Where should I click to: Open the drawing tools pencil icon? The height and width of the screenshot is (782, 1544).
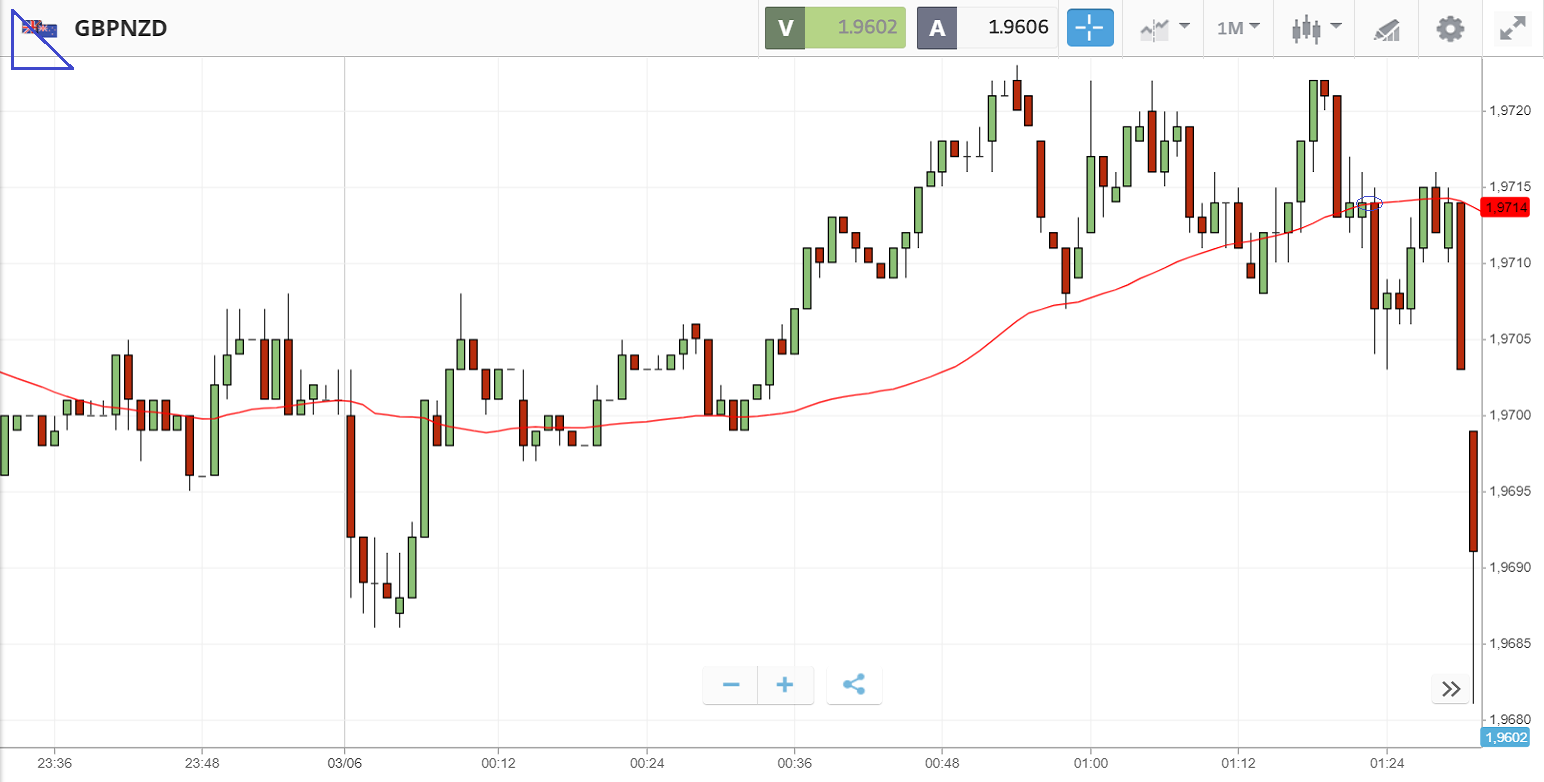point(1386,29)
